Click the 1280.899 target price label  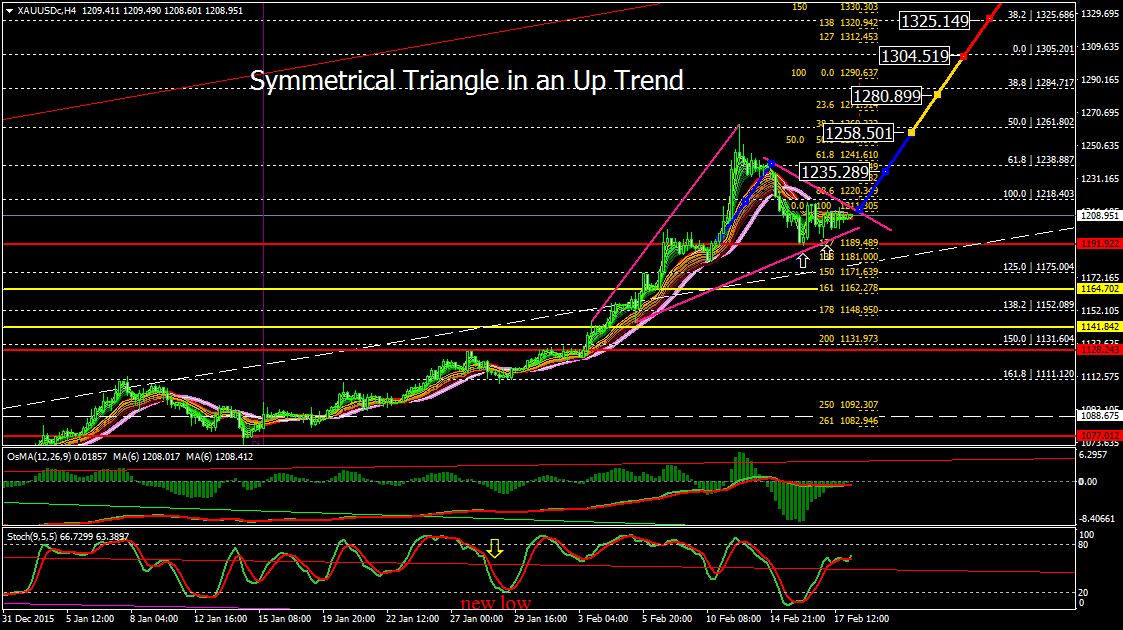pyautogui.click(x=887, y=95)
